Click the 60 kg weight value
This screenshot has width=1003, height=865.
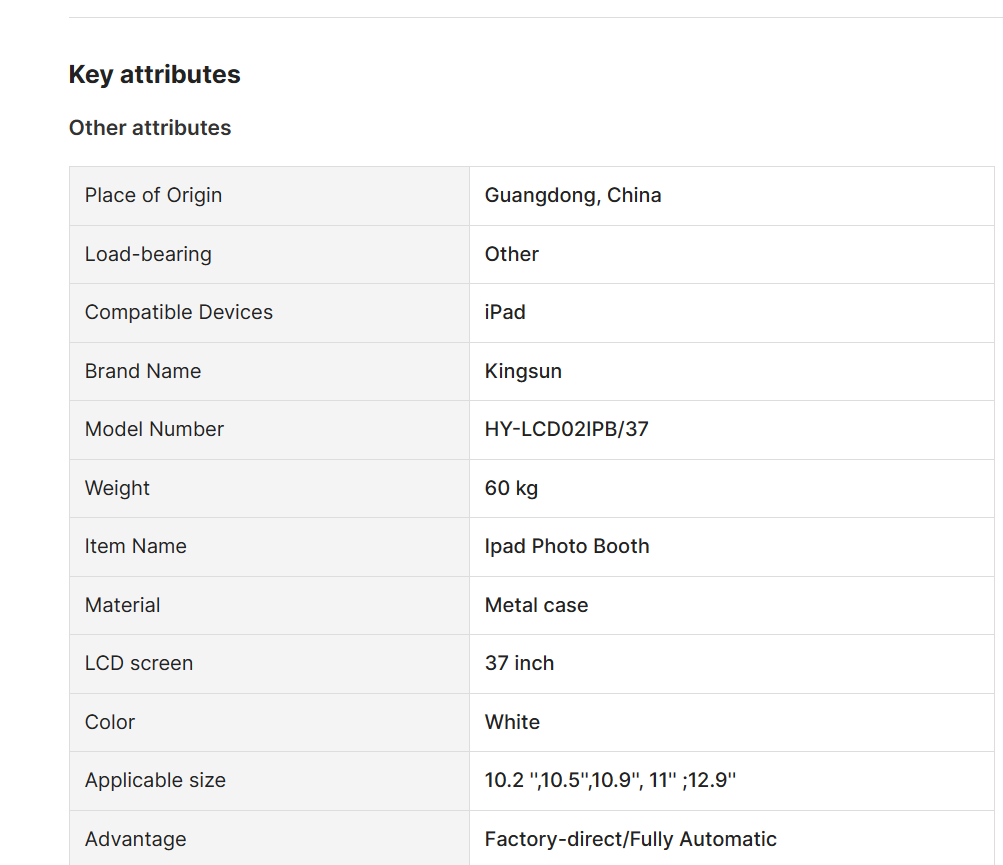(x=511, y=488)
